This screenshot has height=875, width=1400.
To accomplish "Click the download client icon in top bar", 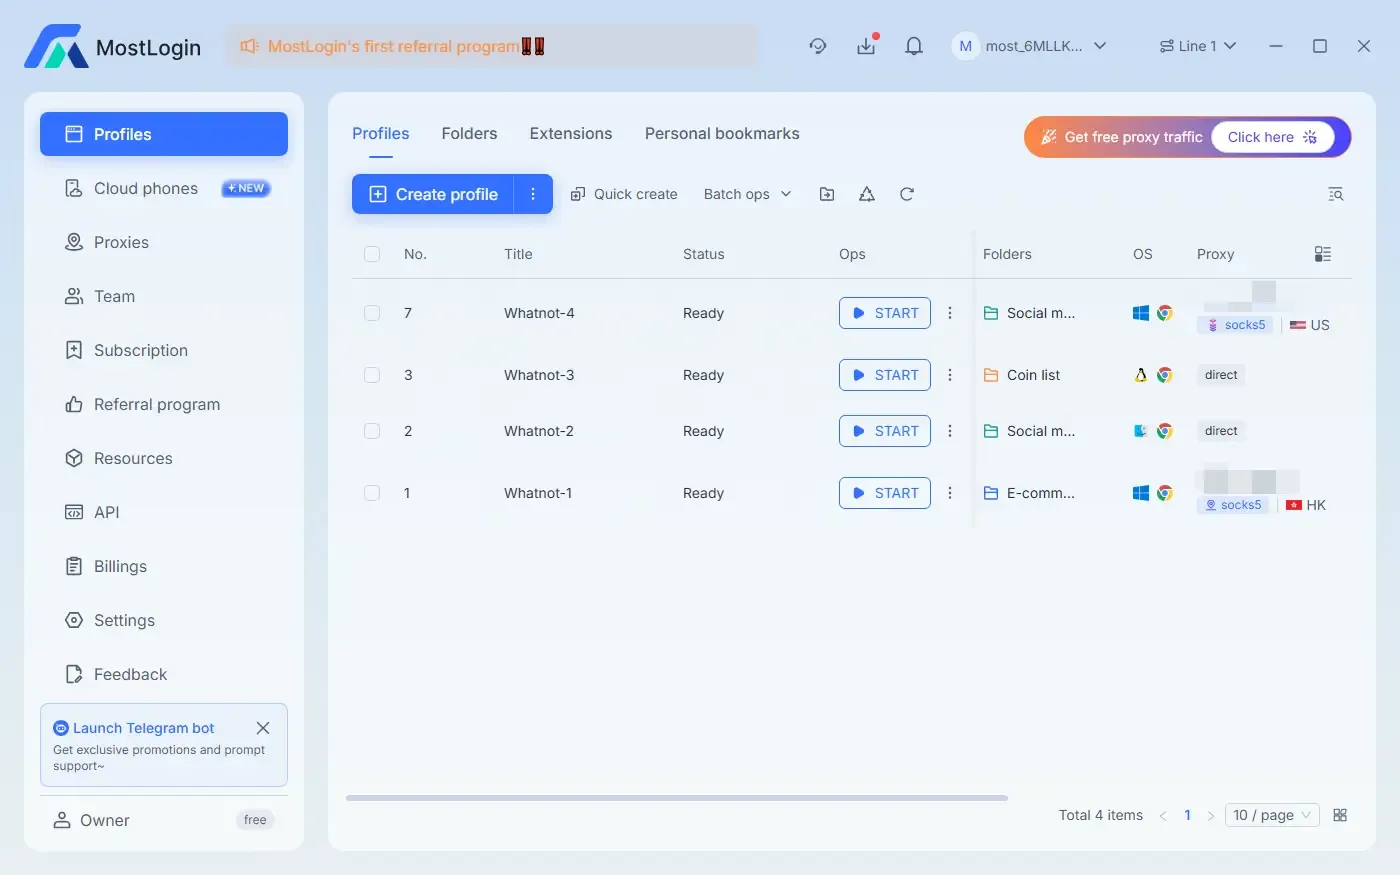I will [866, 45].
